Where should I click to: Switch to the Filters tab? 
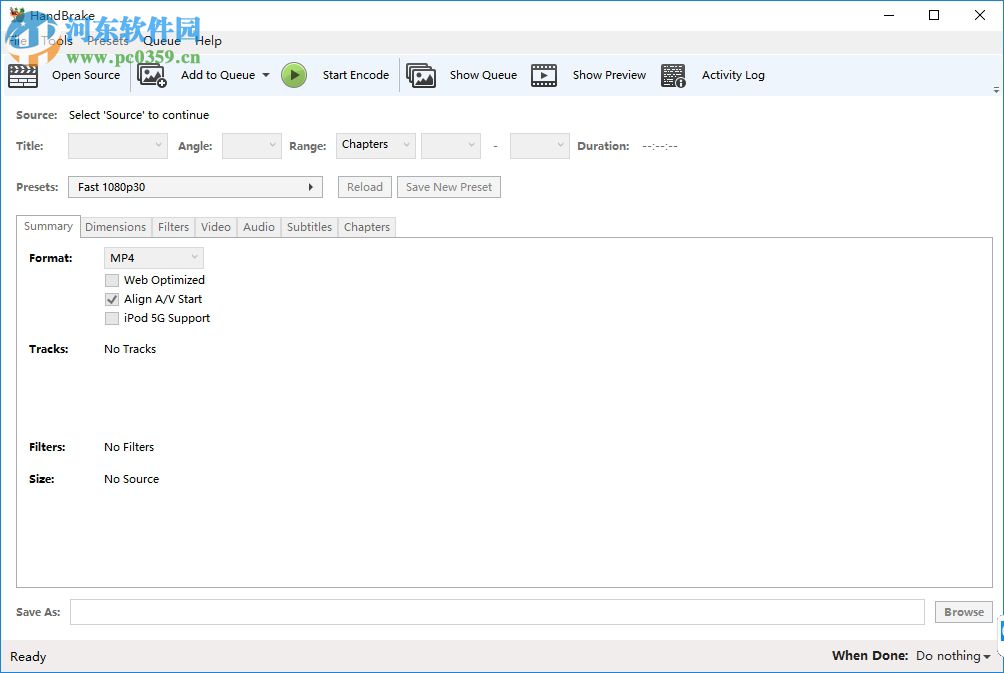174,227
